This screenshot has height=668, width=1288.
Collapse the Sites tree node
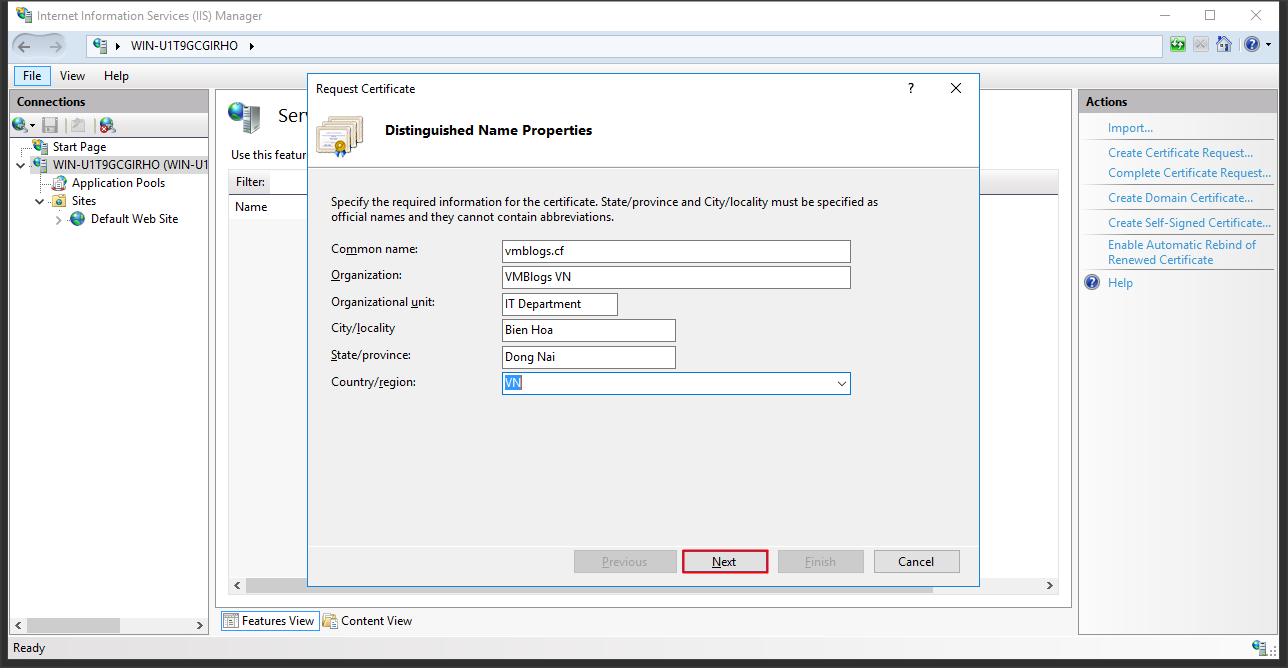coord(40,201)
